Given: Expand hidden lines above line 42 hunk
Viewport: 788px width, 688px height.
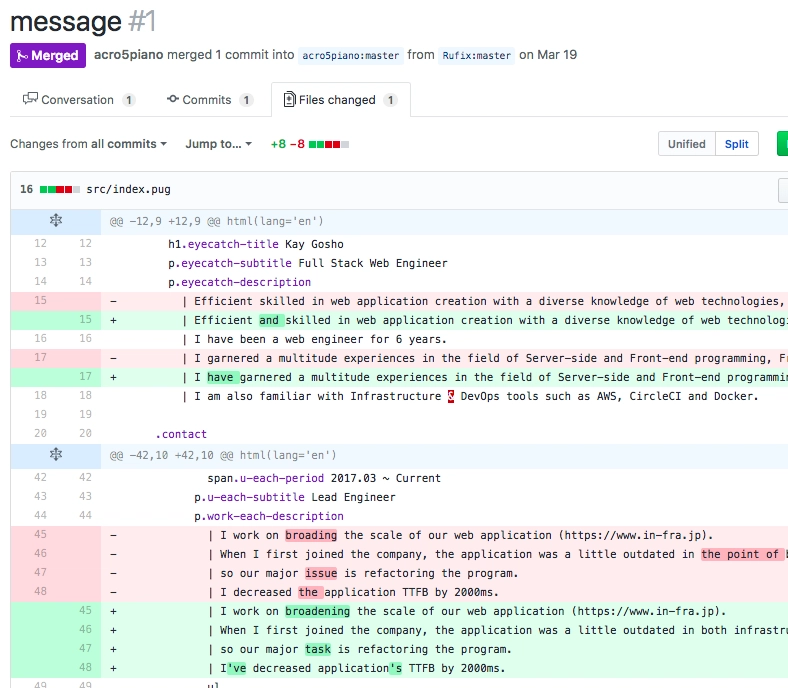Looking at the screenshot, I should 56,455.
